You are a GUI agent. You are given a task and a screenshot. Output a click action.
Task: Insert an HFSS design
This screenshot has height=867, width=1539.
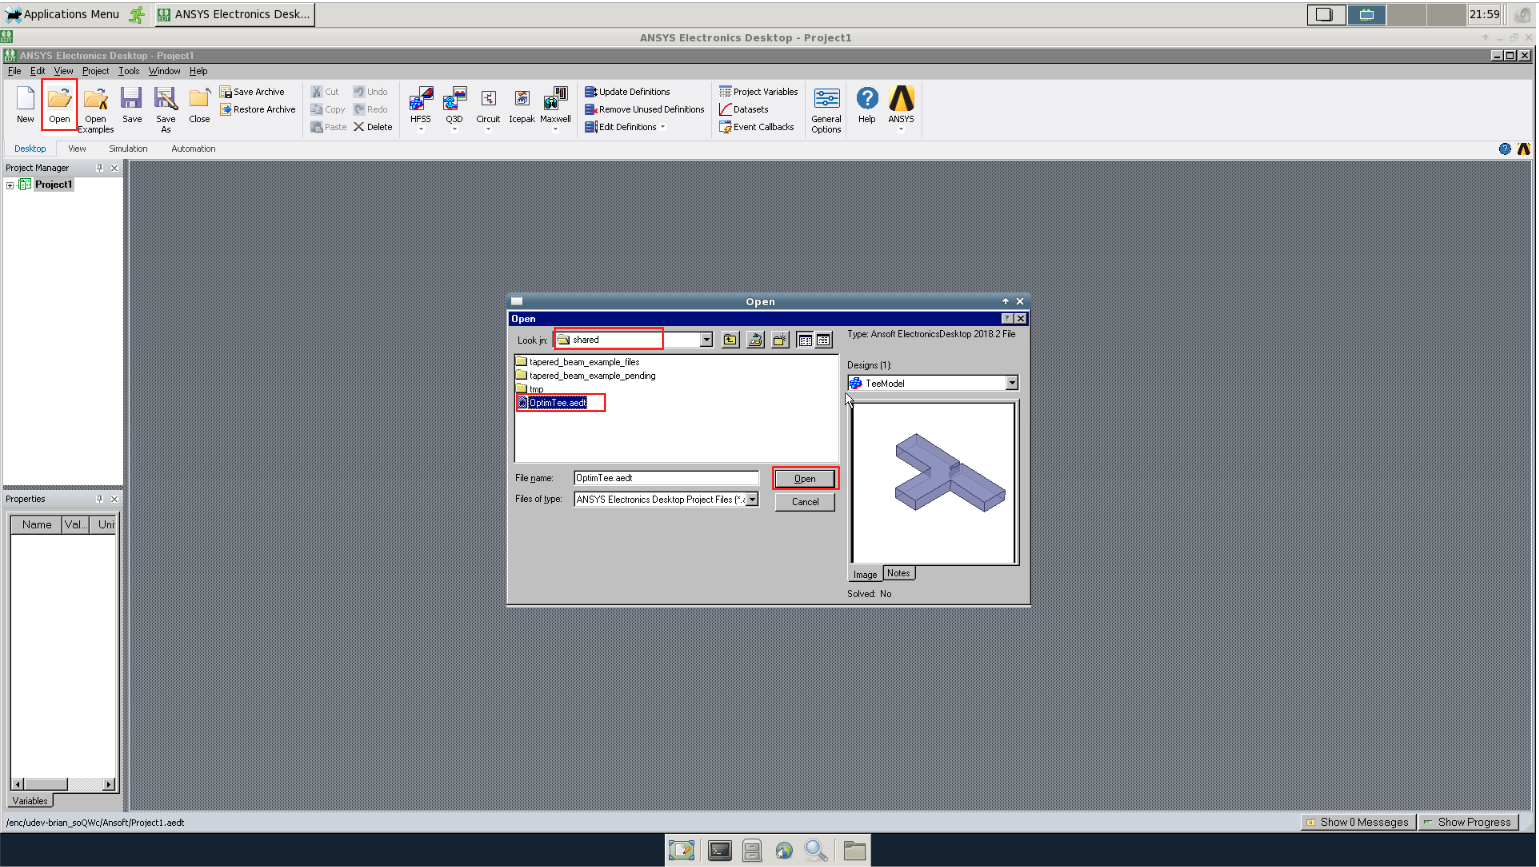tap(421, 109)
